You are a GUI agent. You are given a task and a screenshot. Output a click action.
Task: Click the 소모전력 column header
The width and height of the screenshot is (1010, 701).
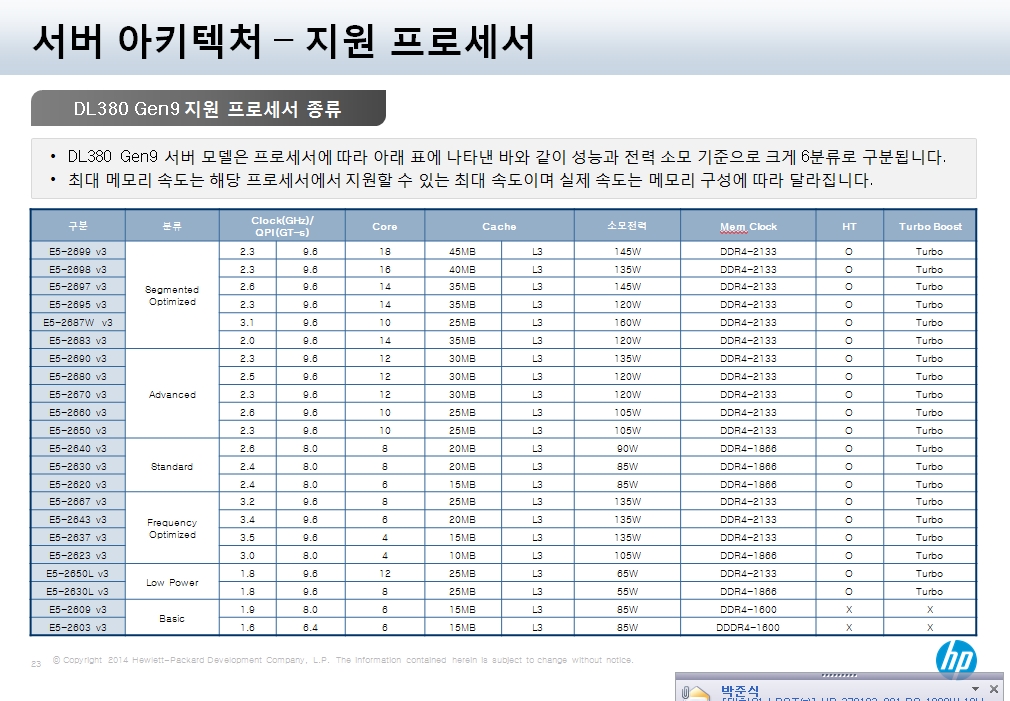[x=627, y=226]
